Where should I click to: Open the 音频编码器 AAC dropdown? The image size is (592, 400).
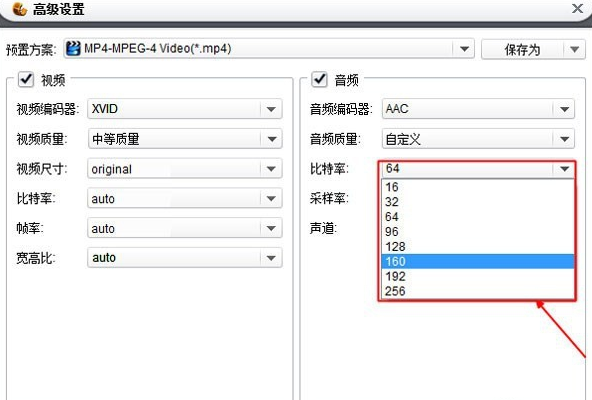click(564, 109)
